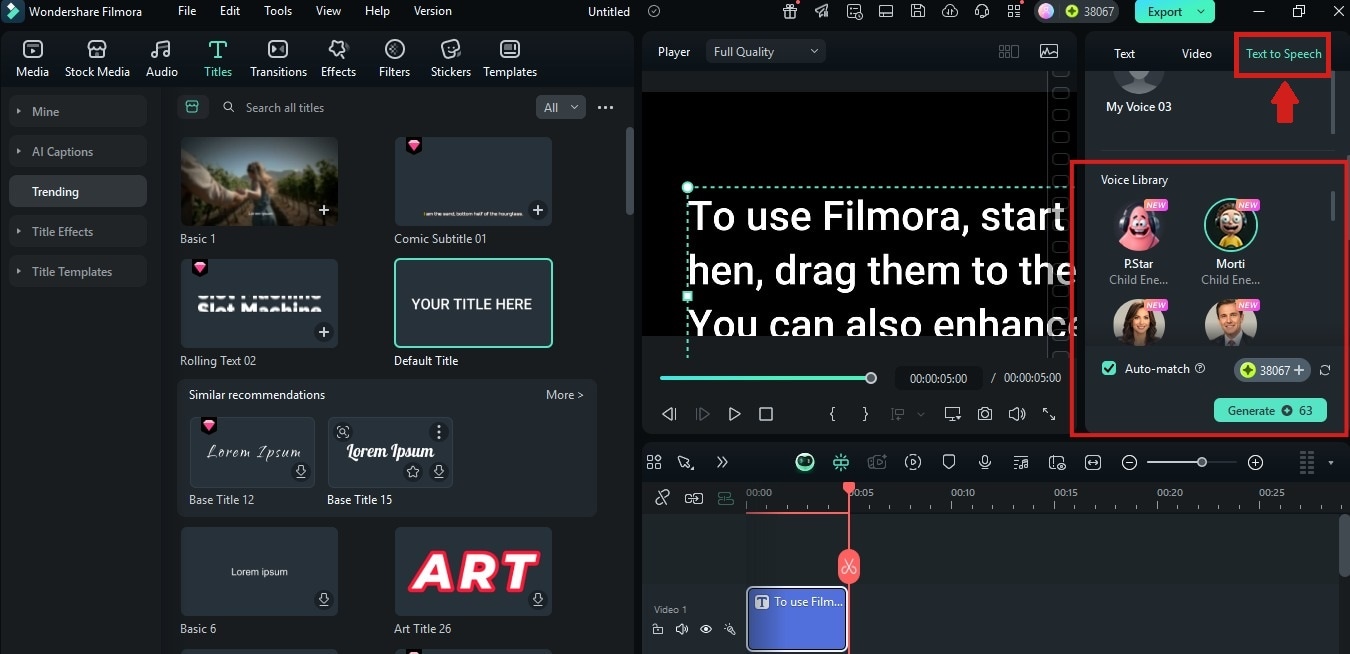1350x654 pixels.
Task: Open the Filters panel
Action: click(x=394, y=59)
